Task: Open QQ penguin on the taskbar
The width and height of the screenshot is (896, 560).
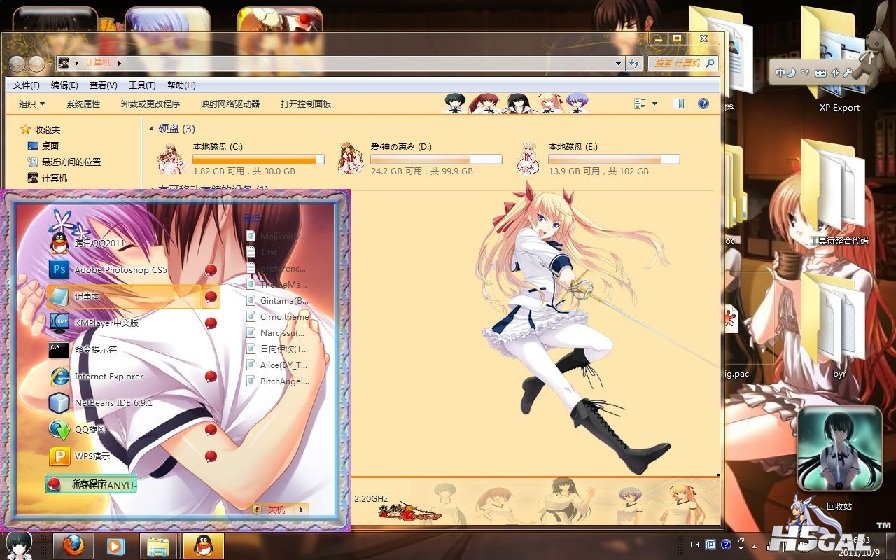Action: point(204,546)
